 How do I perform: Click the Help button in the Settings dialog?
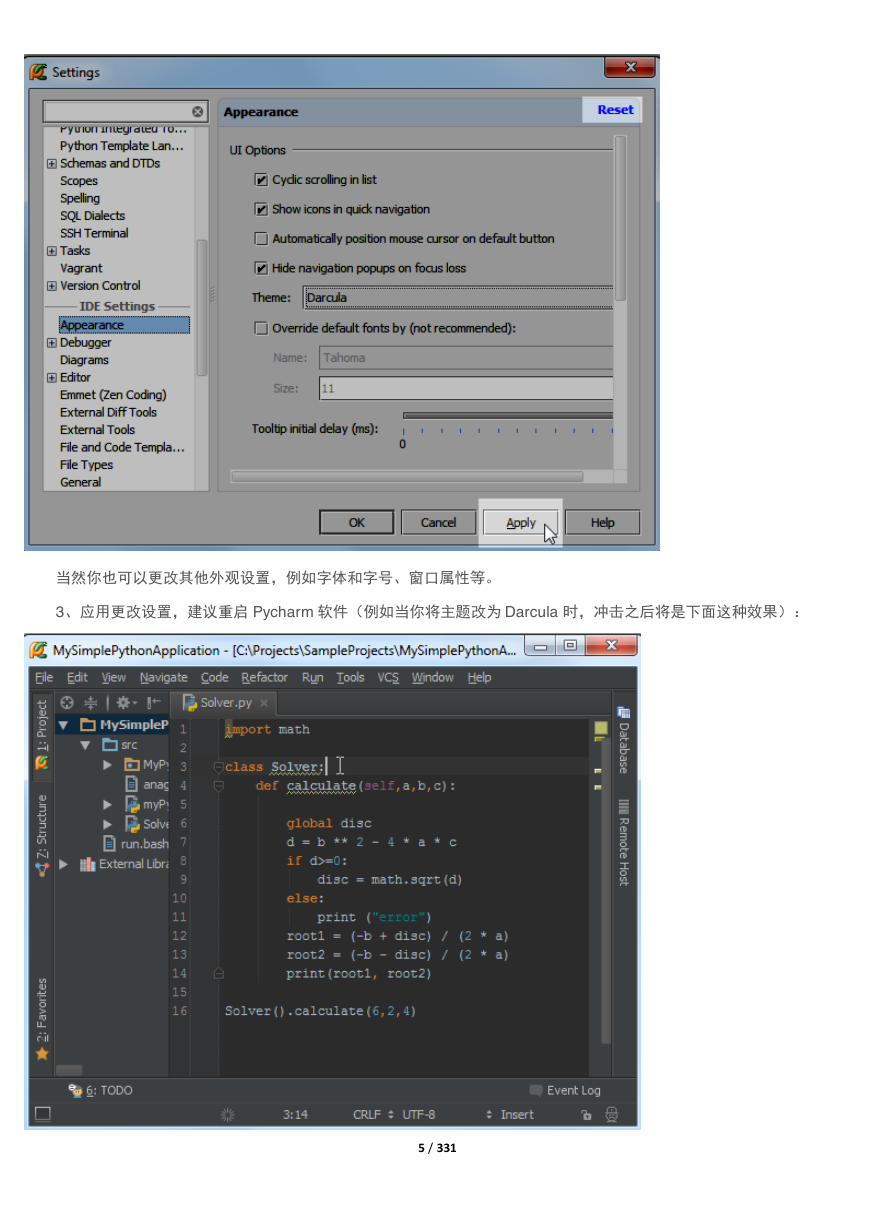[x=602, y=522]
